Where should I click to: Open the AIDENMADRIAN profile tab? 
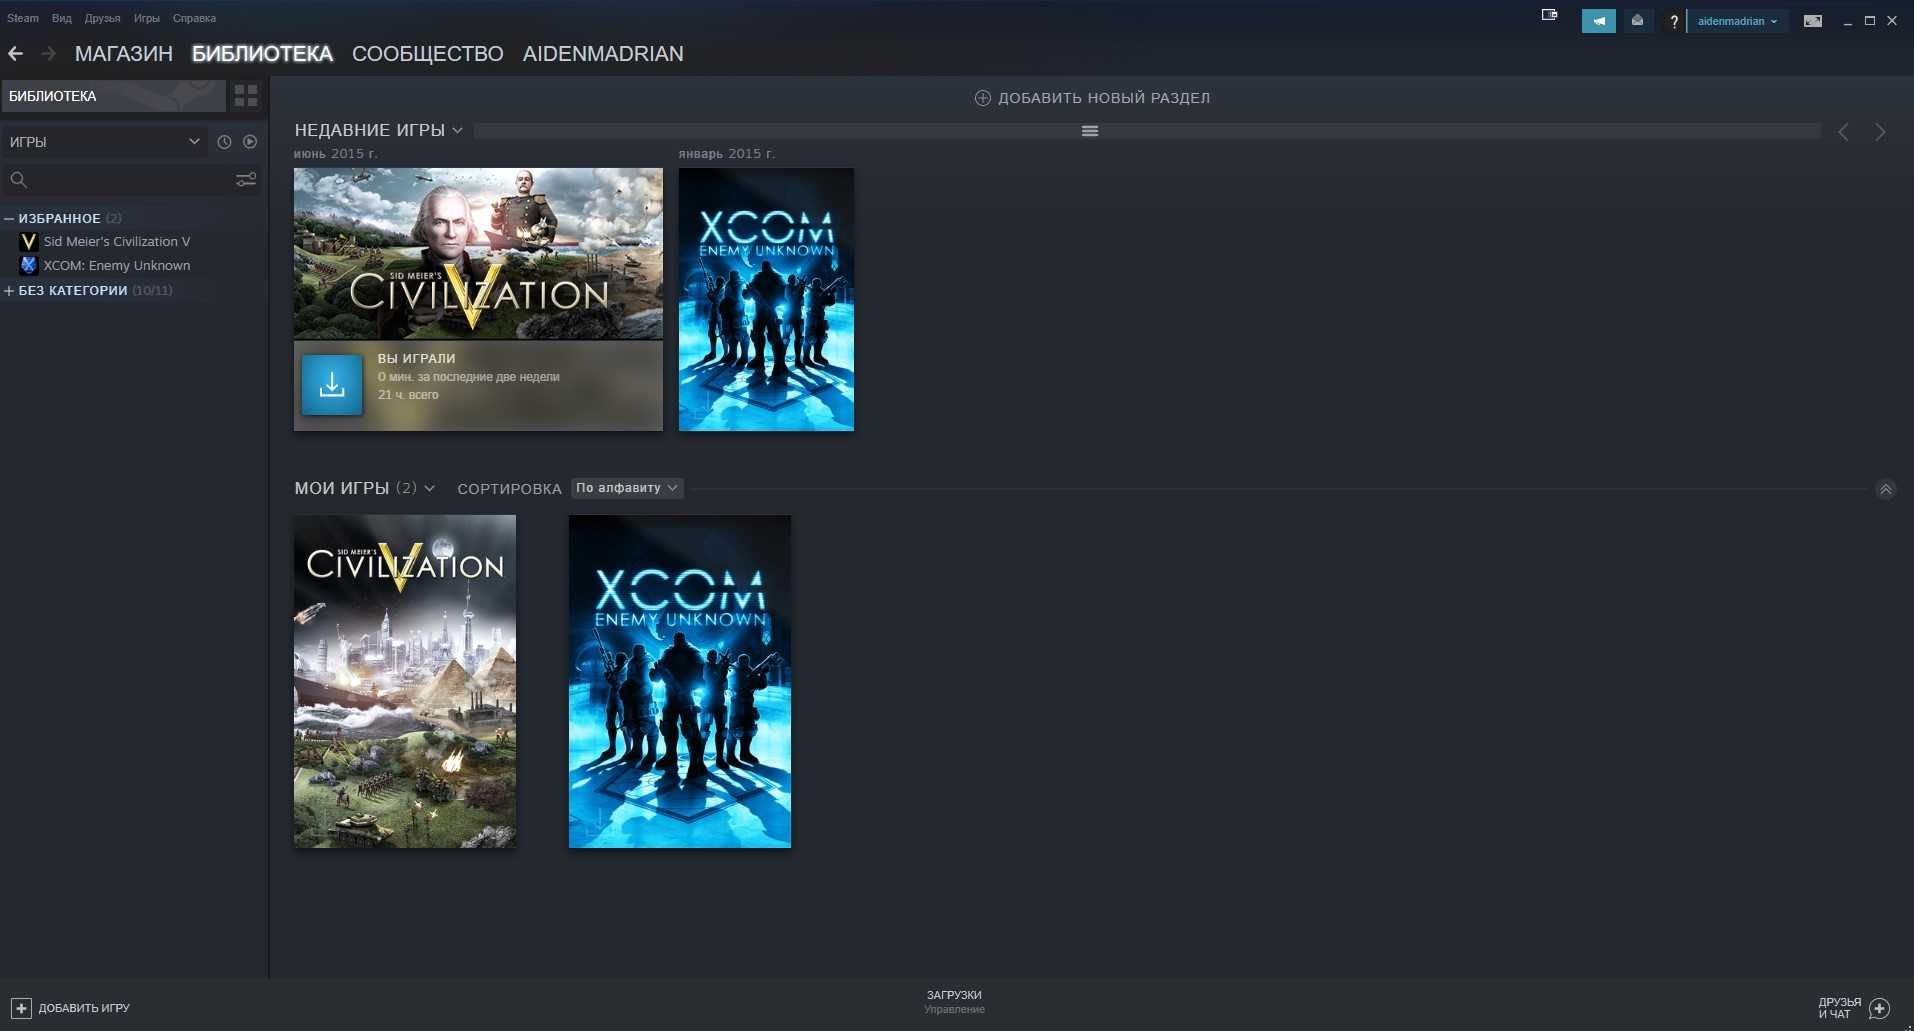pyautogui.click(x=603, y=54)
